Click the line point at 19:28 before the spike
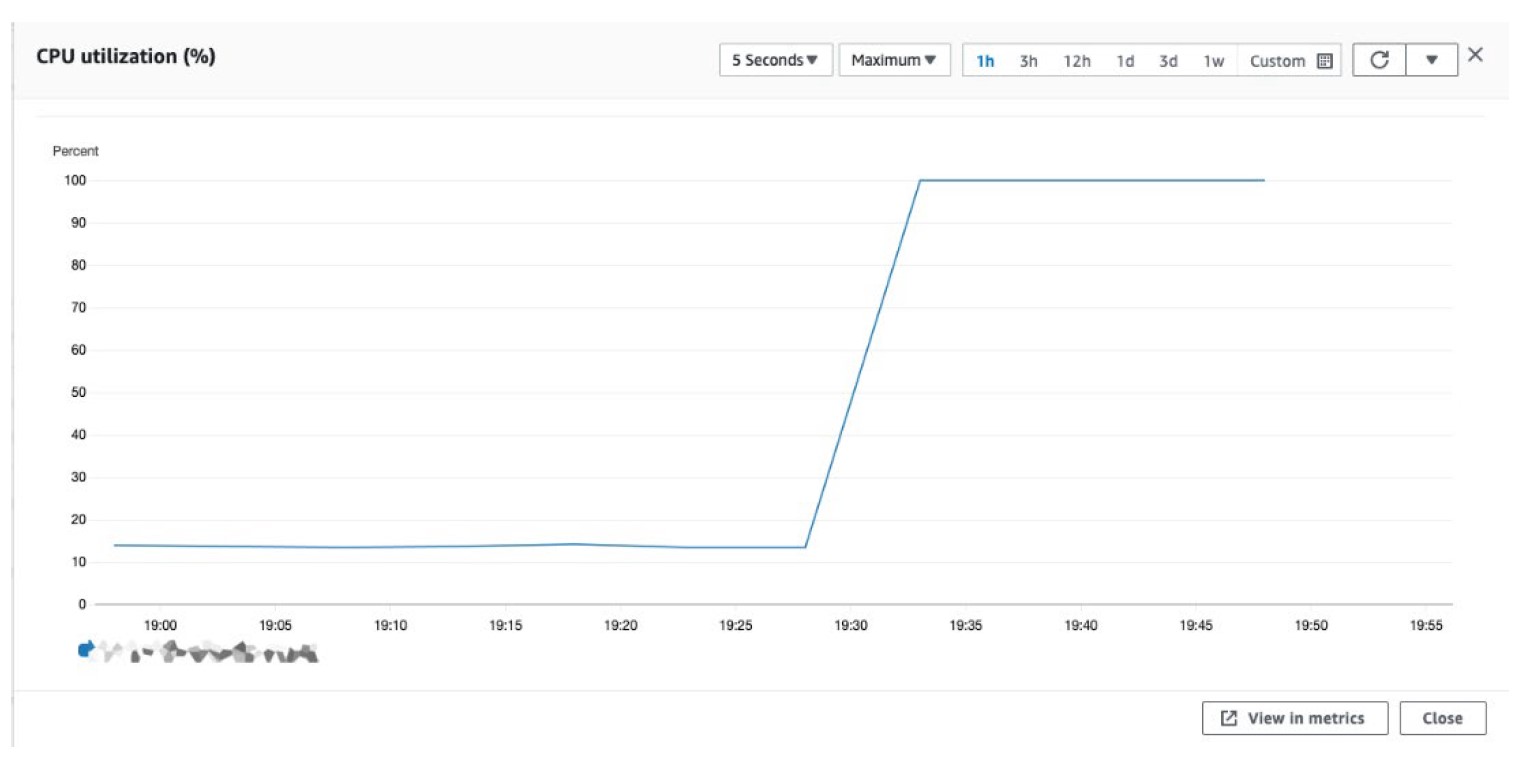 [x=805, y=547]
